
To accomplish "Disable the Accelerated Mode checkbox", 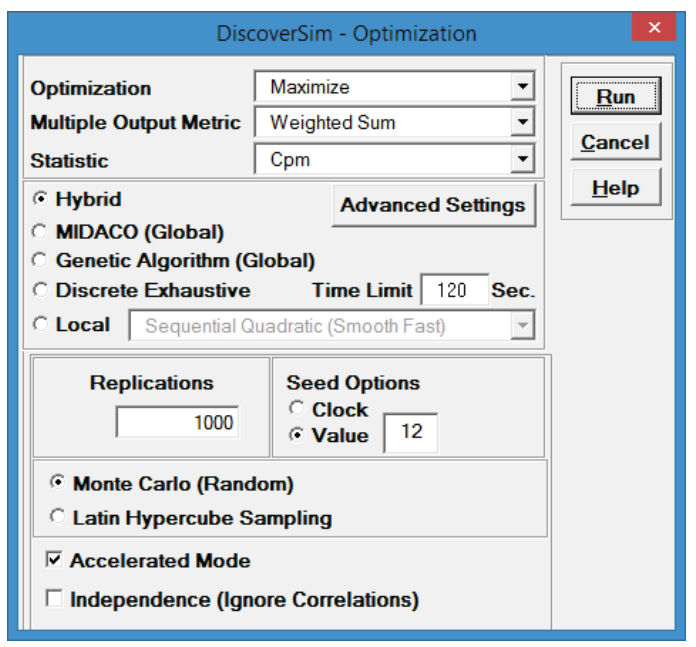I will coord(55,561).
